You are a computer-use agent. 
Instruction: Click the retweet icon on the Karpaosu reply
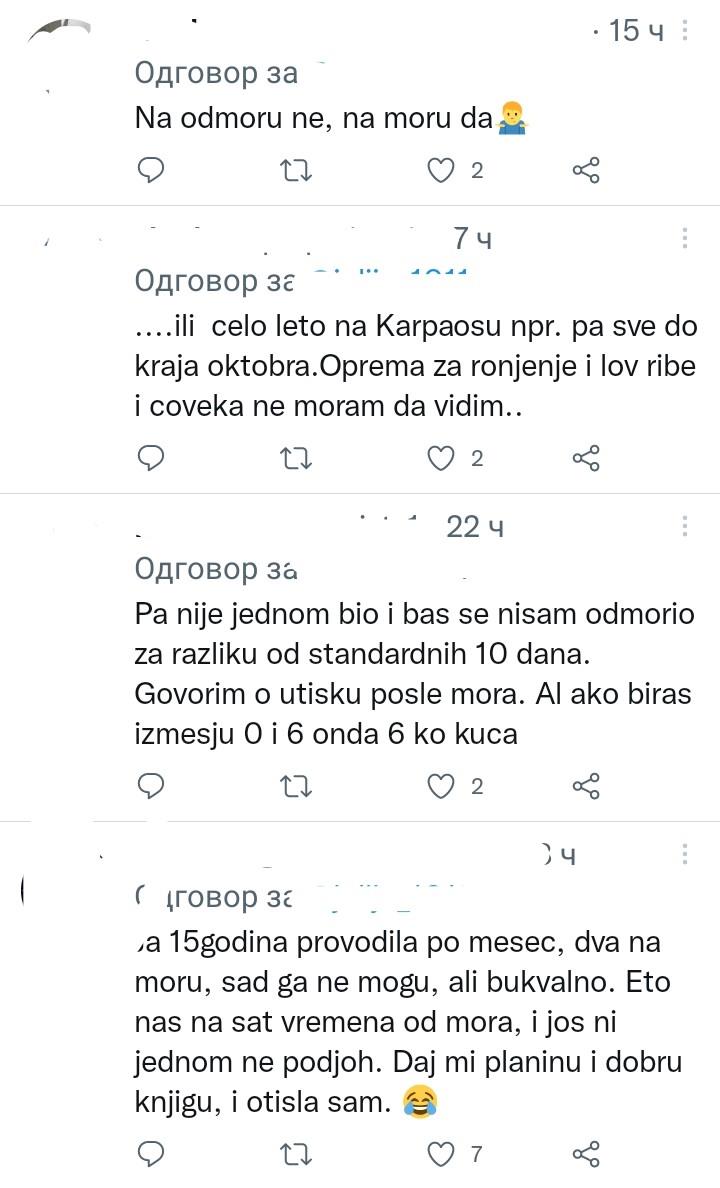pyautogui.click(x=295, y=458)
